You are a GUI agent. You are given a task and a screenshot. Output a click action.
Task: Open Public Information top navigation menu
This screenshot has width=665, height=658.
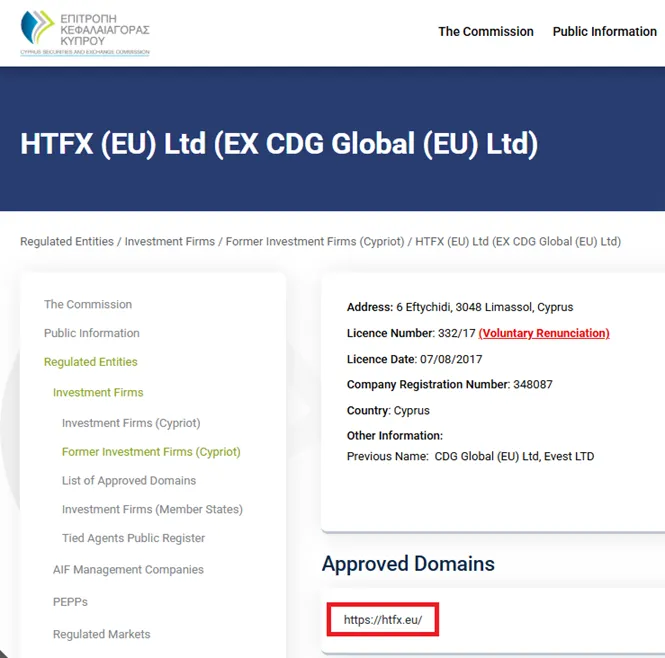coord(604,31)
